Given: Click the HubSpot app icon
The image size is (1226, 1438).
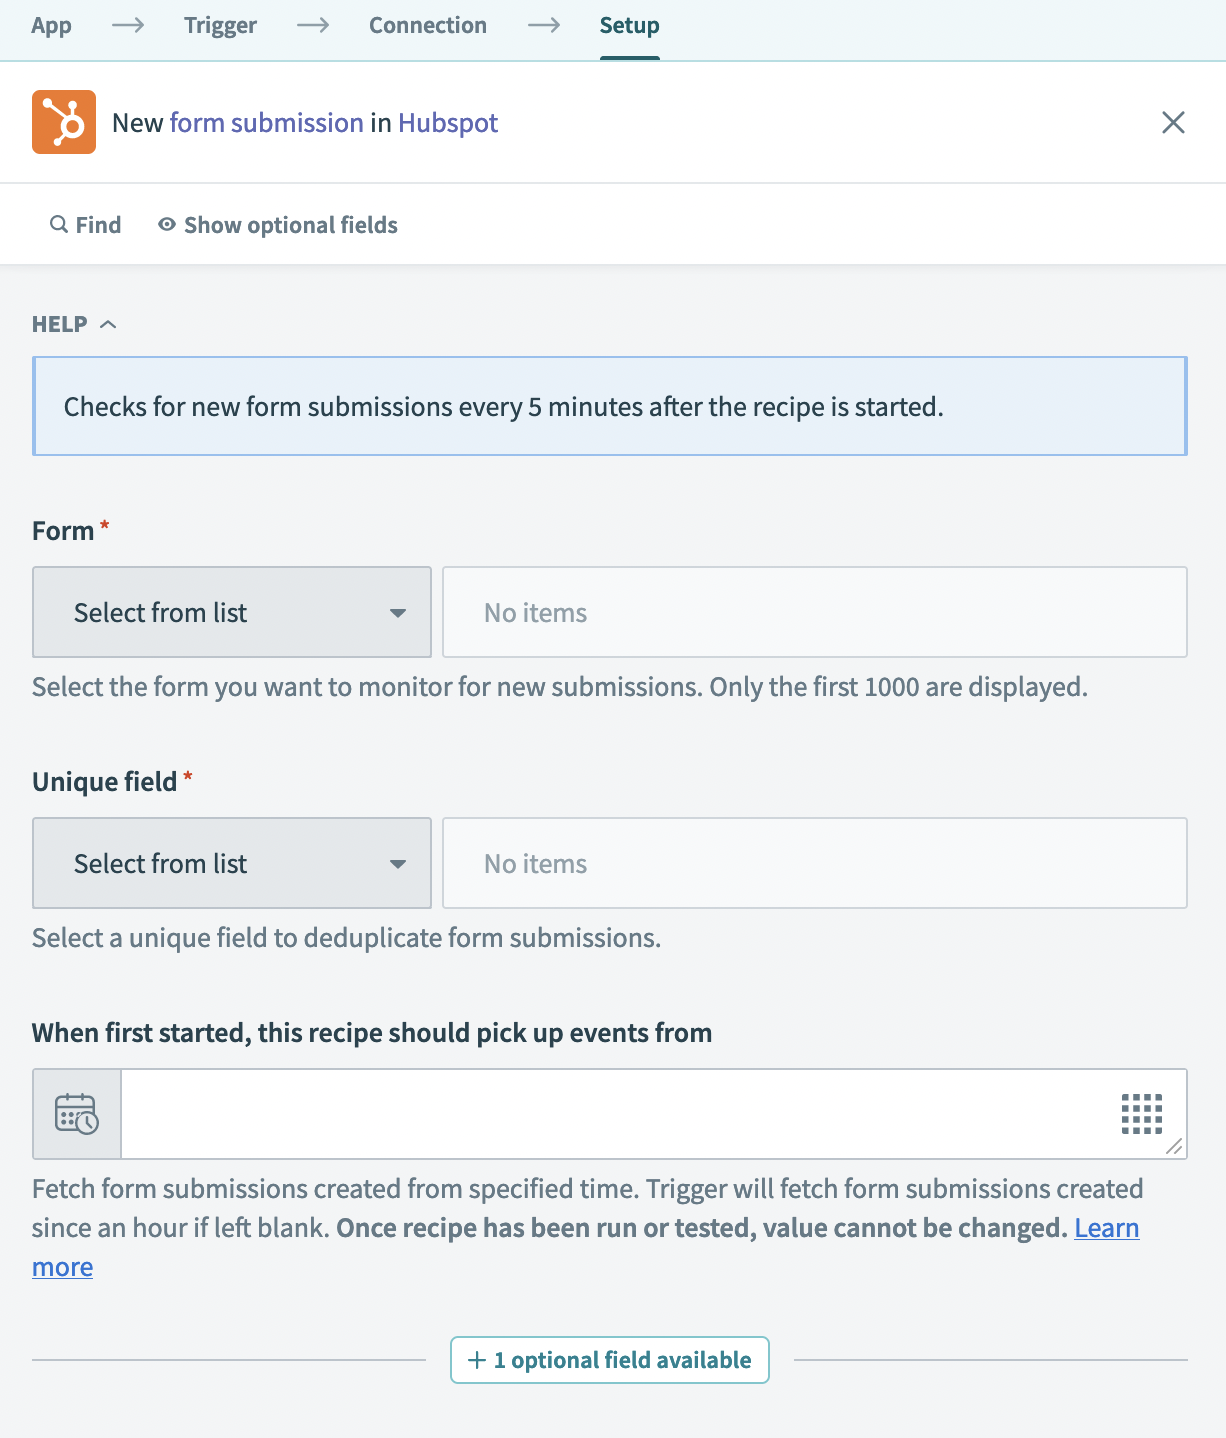Looking at the screenshot, I should [x=63, y=121].
